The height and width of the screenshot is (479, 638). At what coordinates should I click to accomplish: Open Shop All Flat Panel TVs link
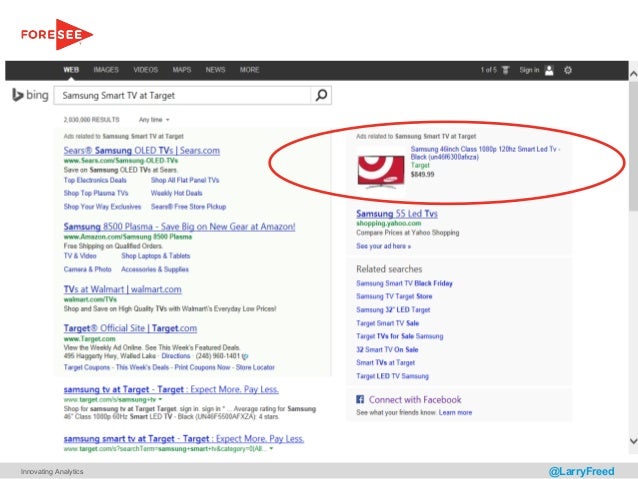(x=185, y=180)
